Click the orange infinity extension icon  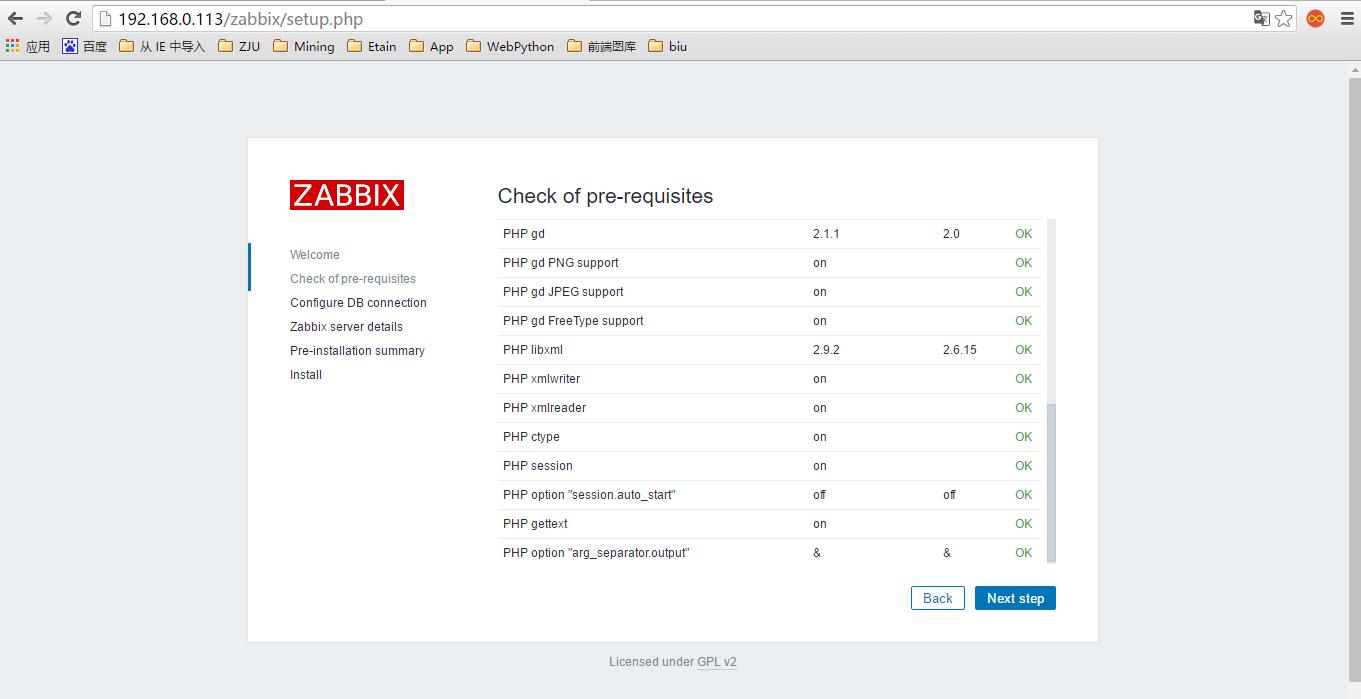pyautogui.click(x=1316, y=18)
